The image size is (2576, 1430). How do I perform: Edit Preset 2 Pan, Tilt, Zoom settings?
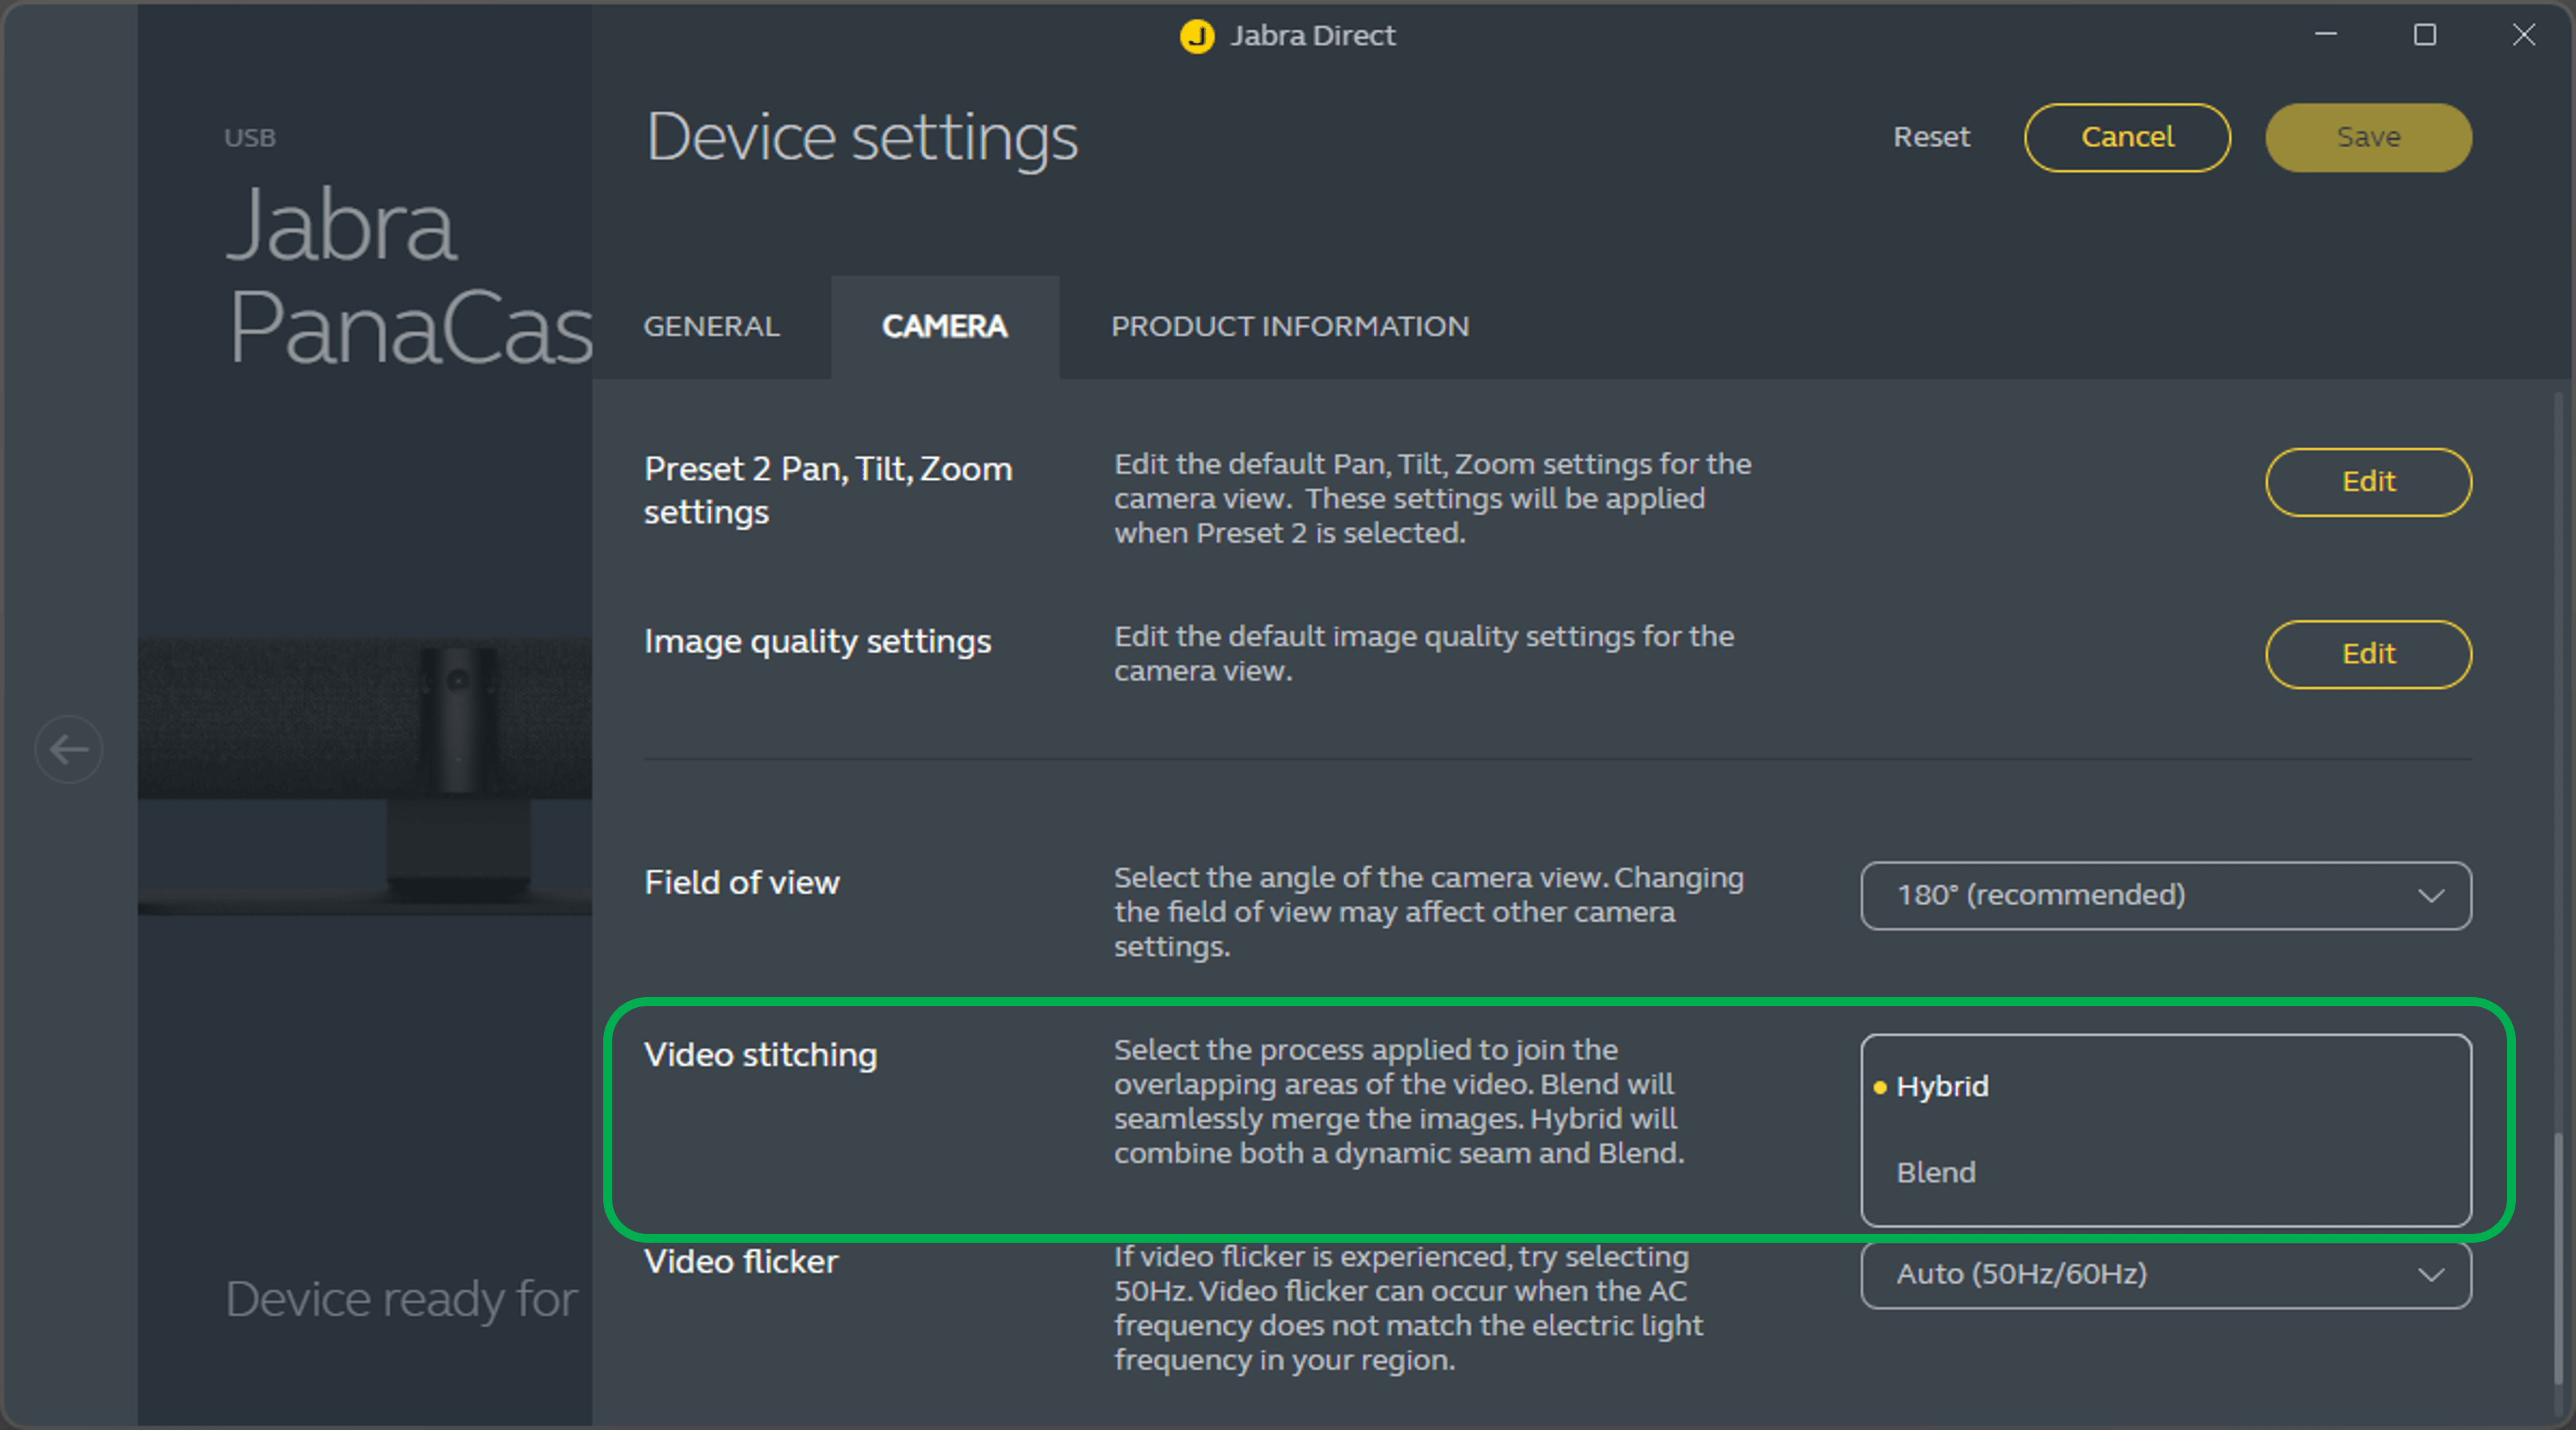click(x=2367, y=482)
